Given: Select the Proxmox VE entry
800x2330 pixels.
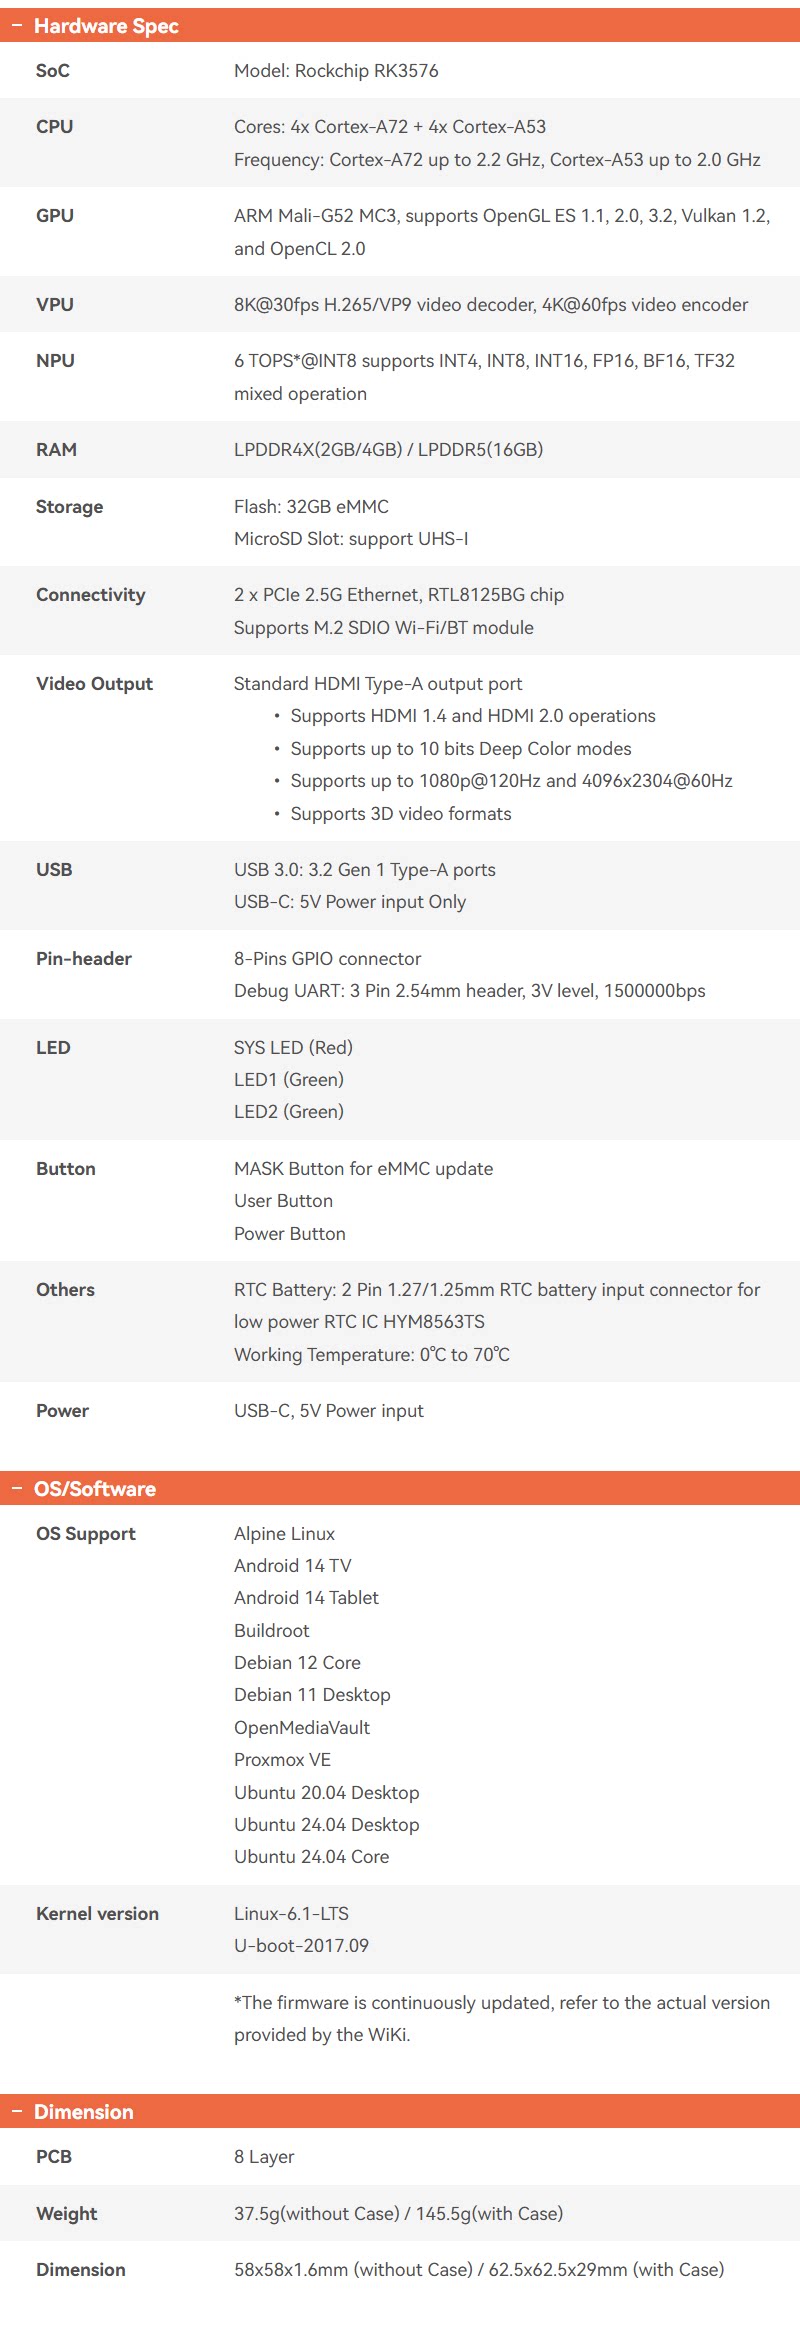Looking at the screenshot, I should pyautogui.click(x=282, y=1759).
